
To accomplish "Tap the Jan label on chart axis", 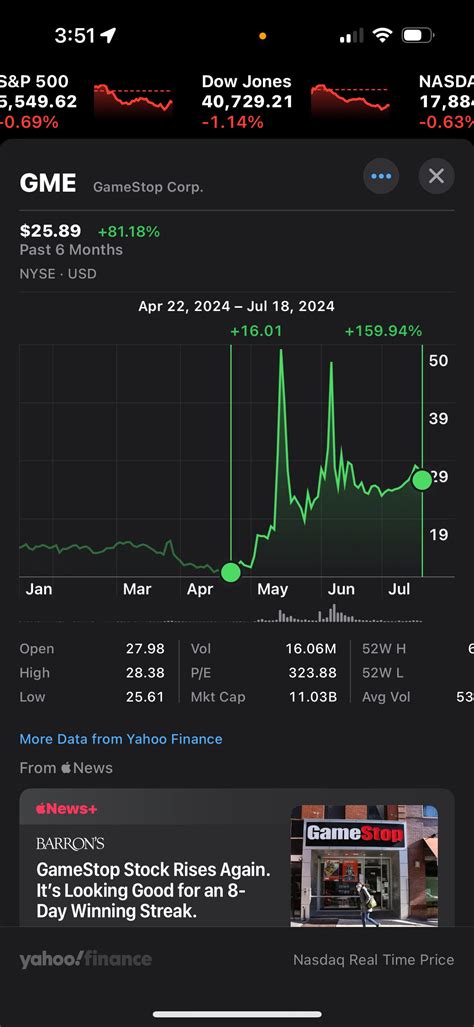I will (x=39, y=589).
